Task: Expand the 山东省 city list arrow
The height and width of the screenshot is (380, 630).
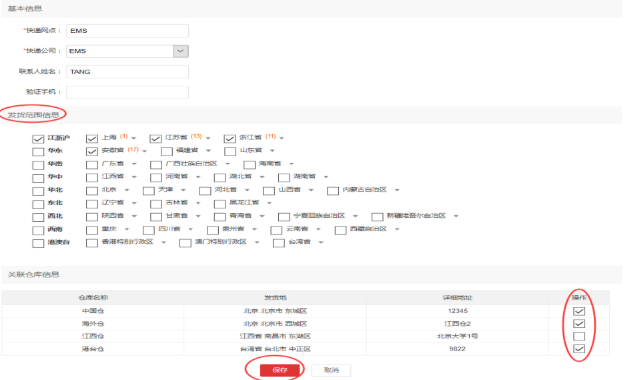Action: click(x=272, y=151)
